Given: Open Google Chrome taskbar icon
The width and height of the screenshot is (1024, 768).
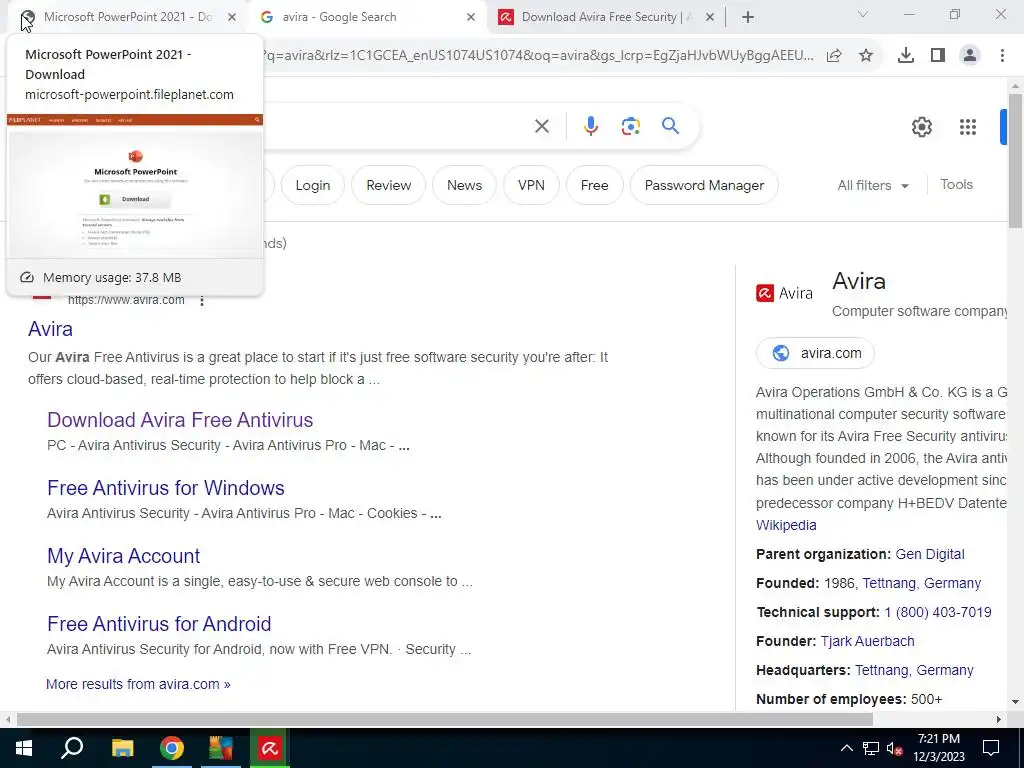Looking at the screenshot, I should 172,748.
